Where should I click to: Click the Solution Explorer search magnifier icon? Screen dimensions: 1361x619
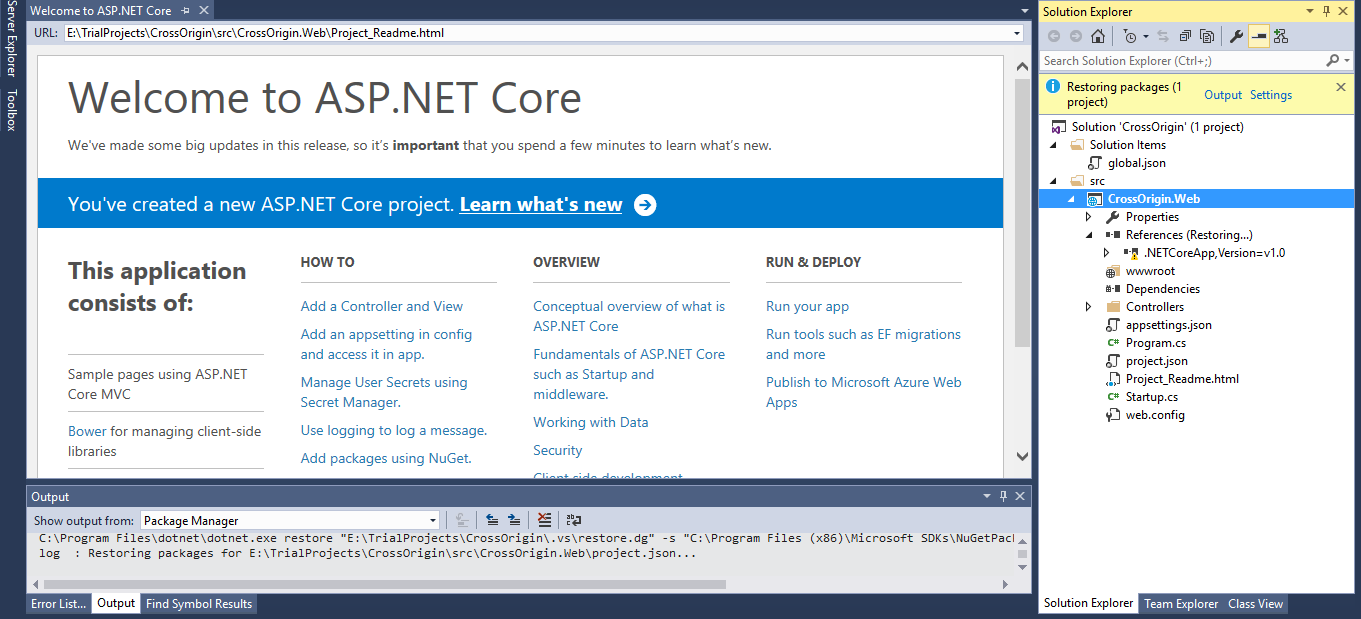coord(1332,61)
